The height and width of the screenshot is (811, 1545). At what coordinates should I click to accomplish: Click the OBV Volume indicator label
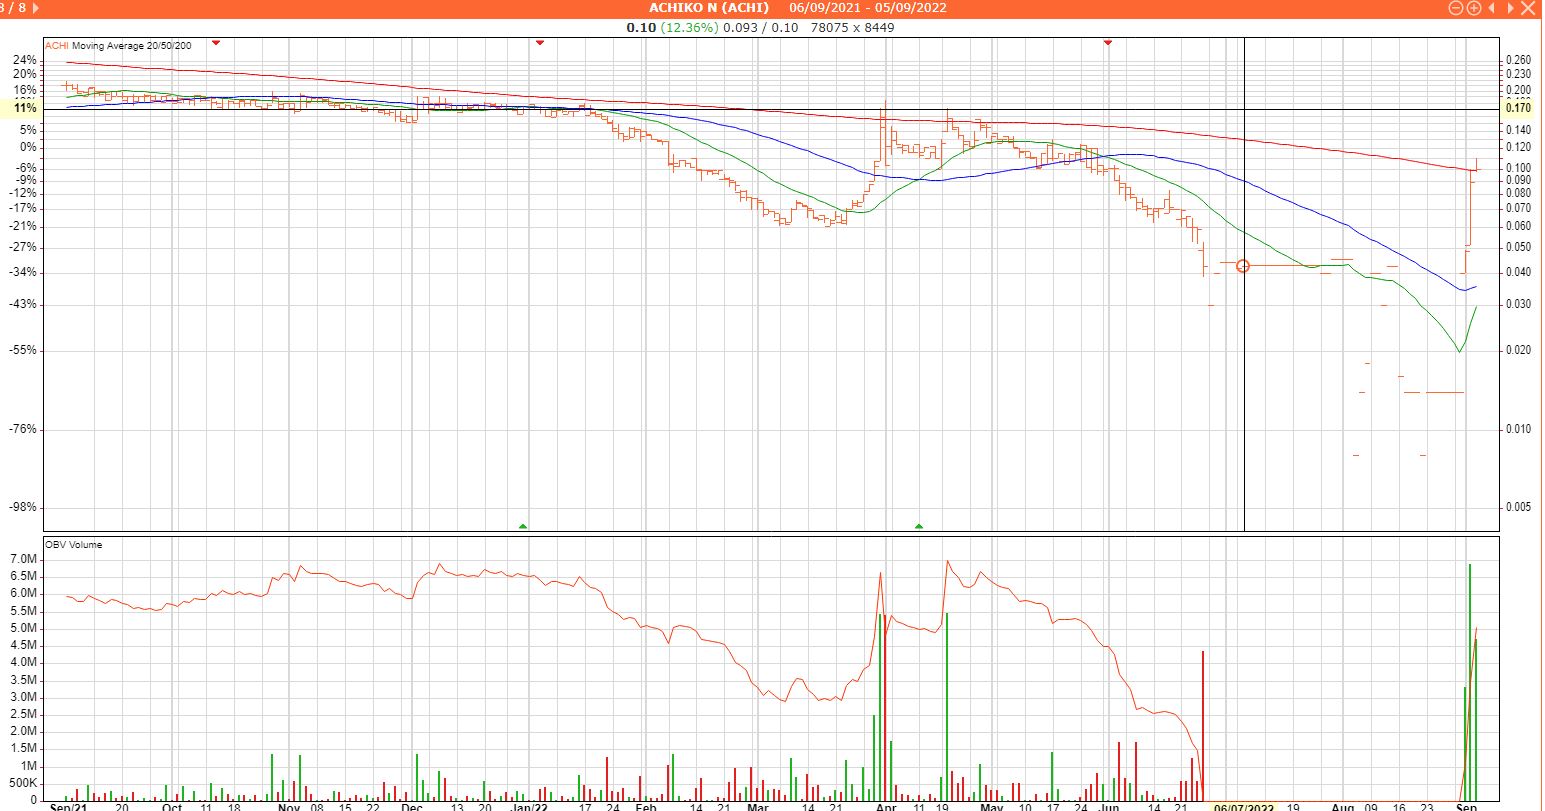(73, 545)
